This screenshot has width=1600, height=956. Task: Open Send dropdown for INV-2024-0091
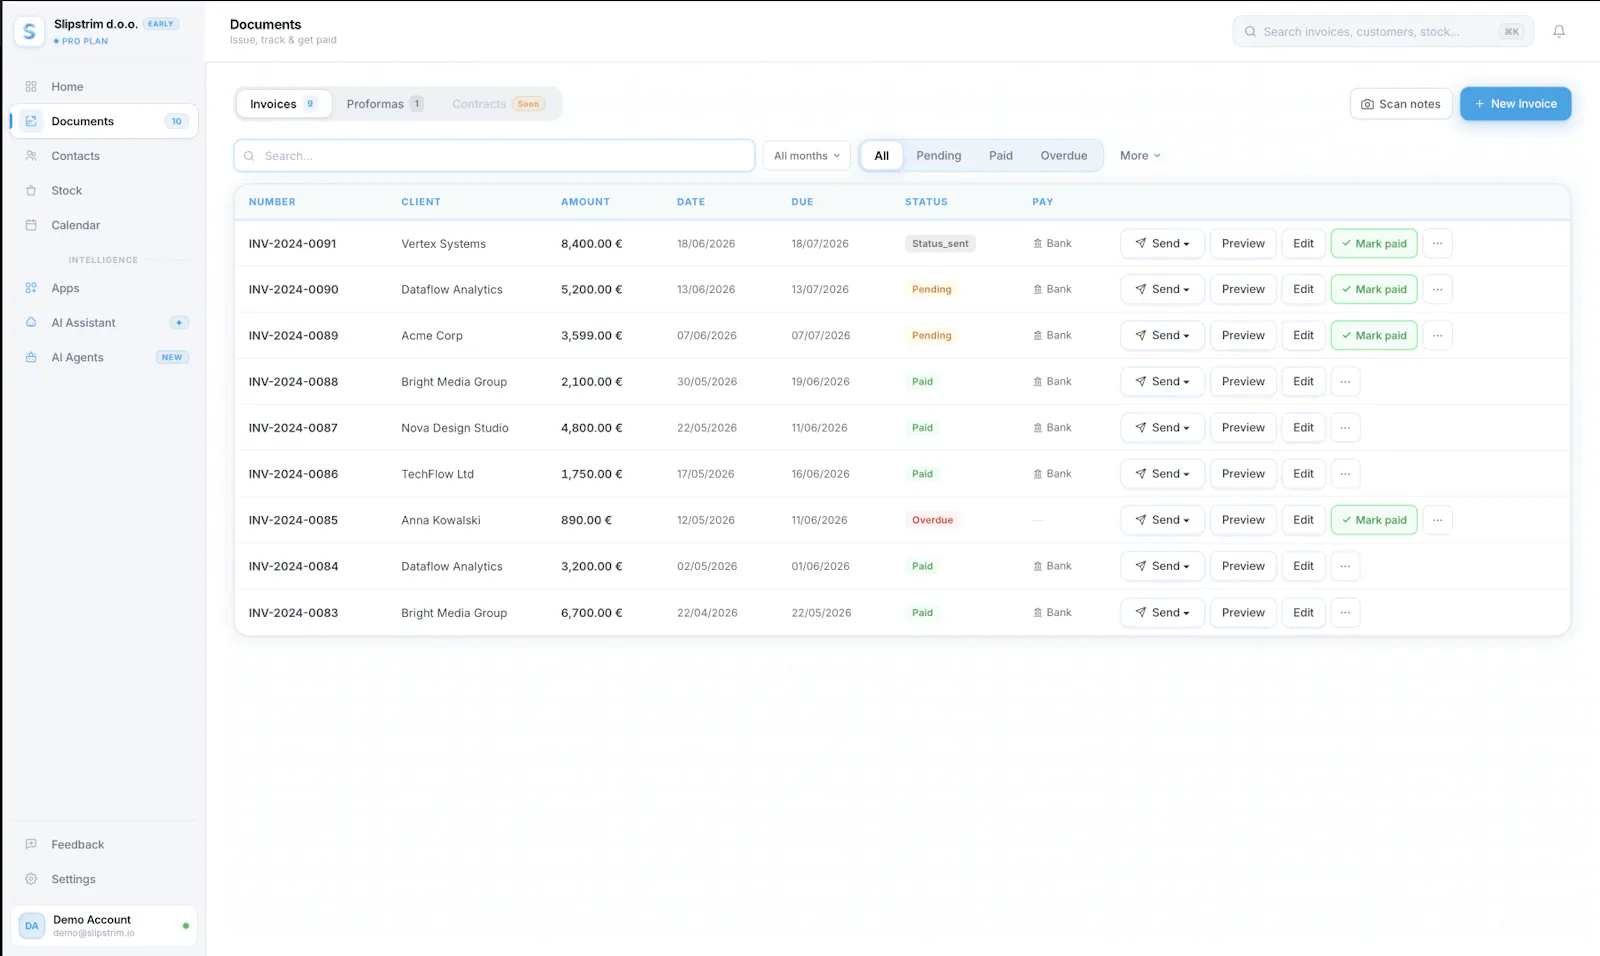click(x=1162, y=243)
